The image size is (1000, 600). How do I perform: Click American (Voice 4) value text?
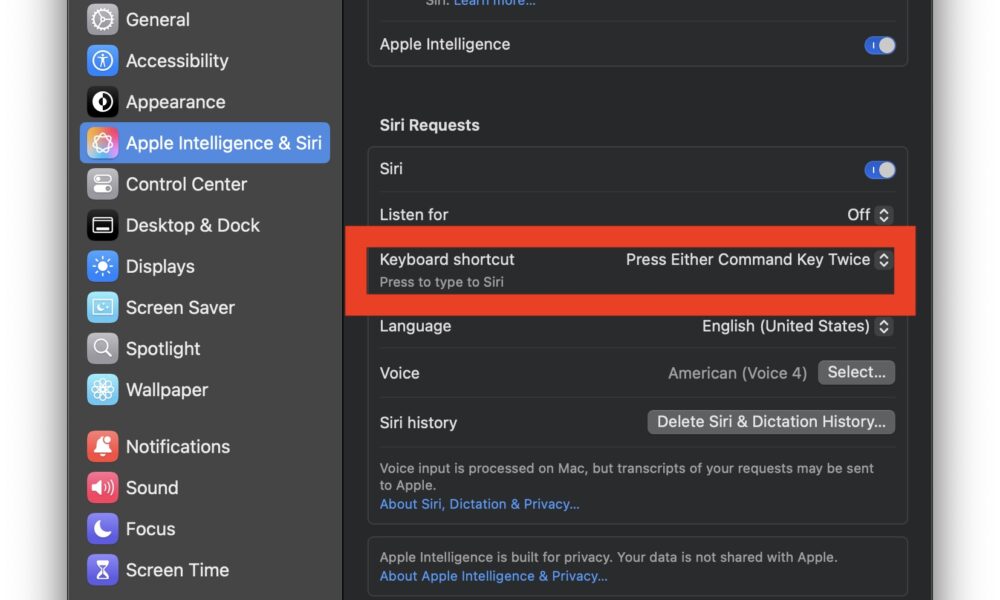[x=737, y=373]
